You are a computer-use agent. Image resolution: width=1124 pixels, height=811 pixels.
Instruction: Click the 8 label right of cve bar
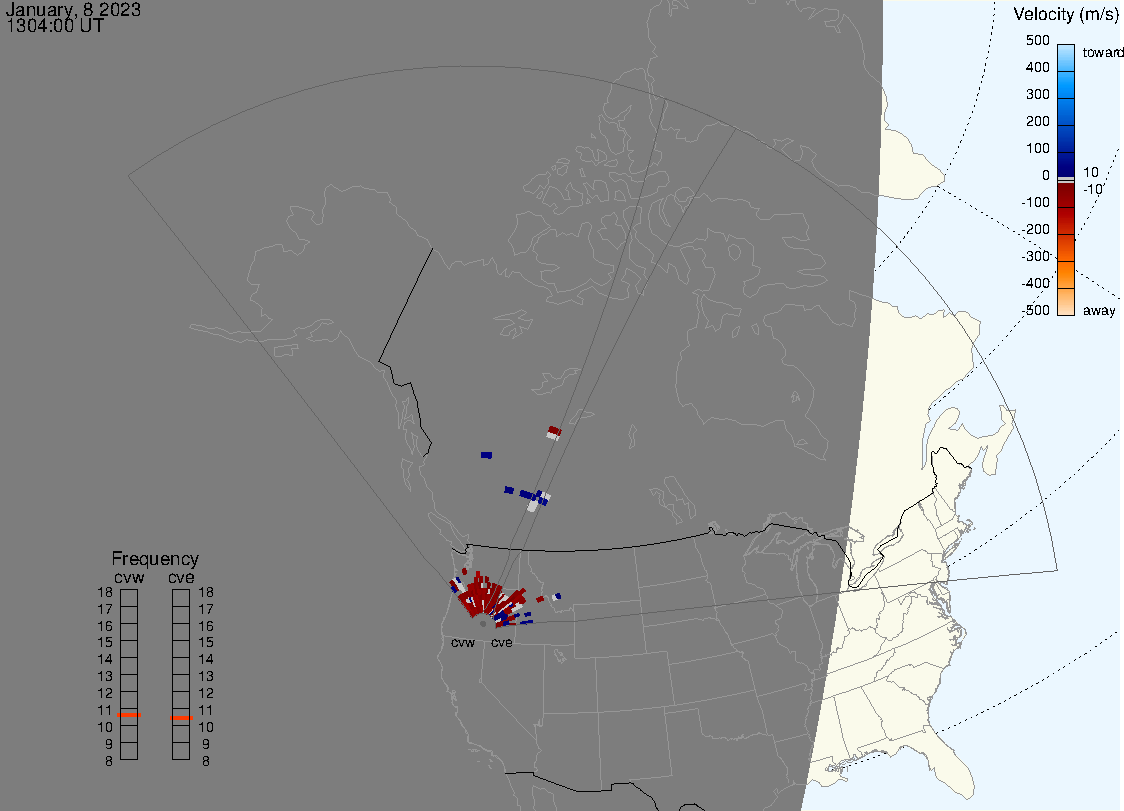coord(206,762)
